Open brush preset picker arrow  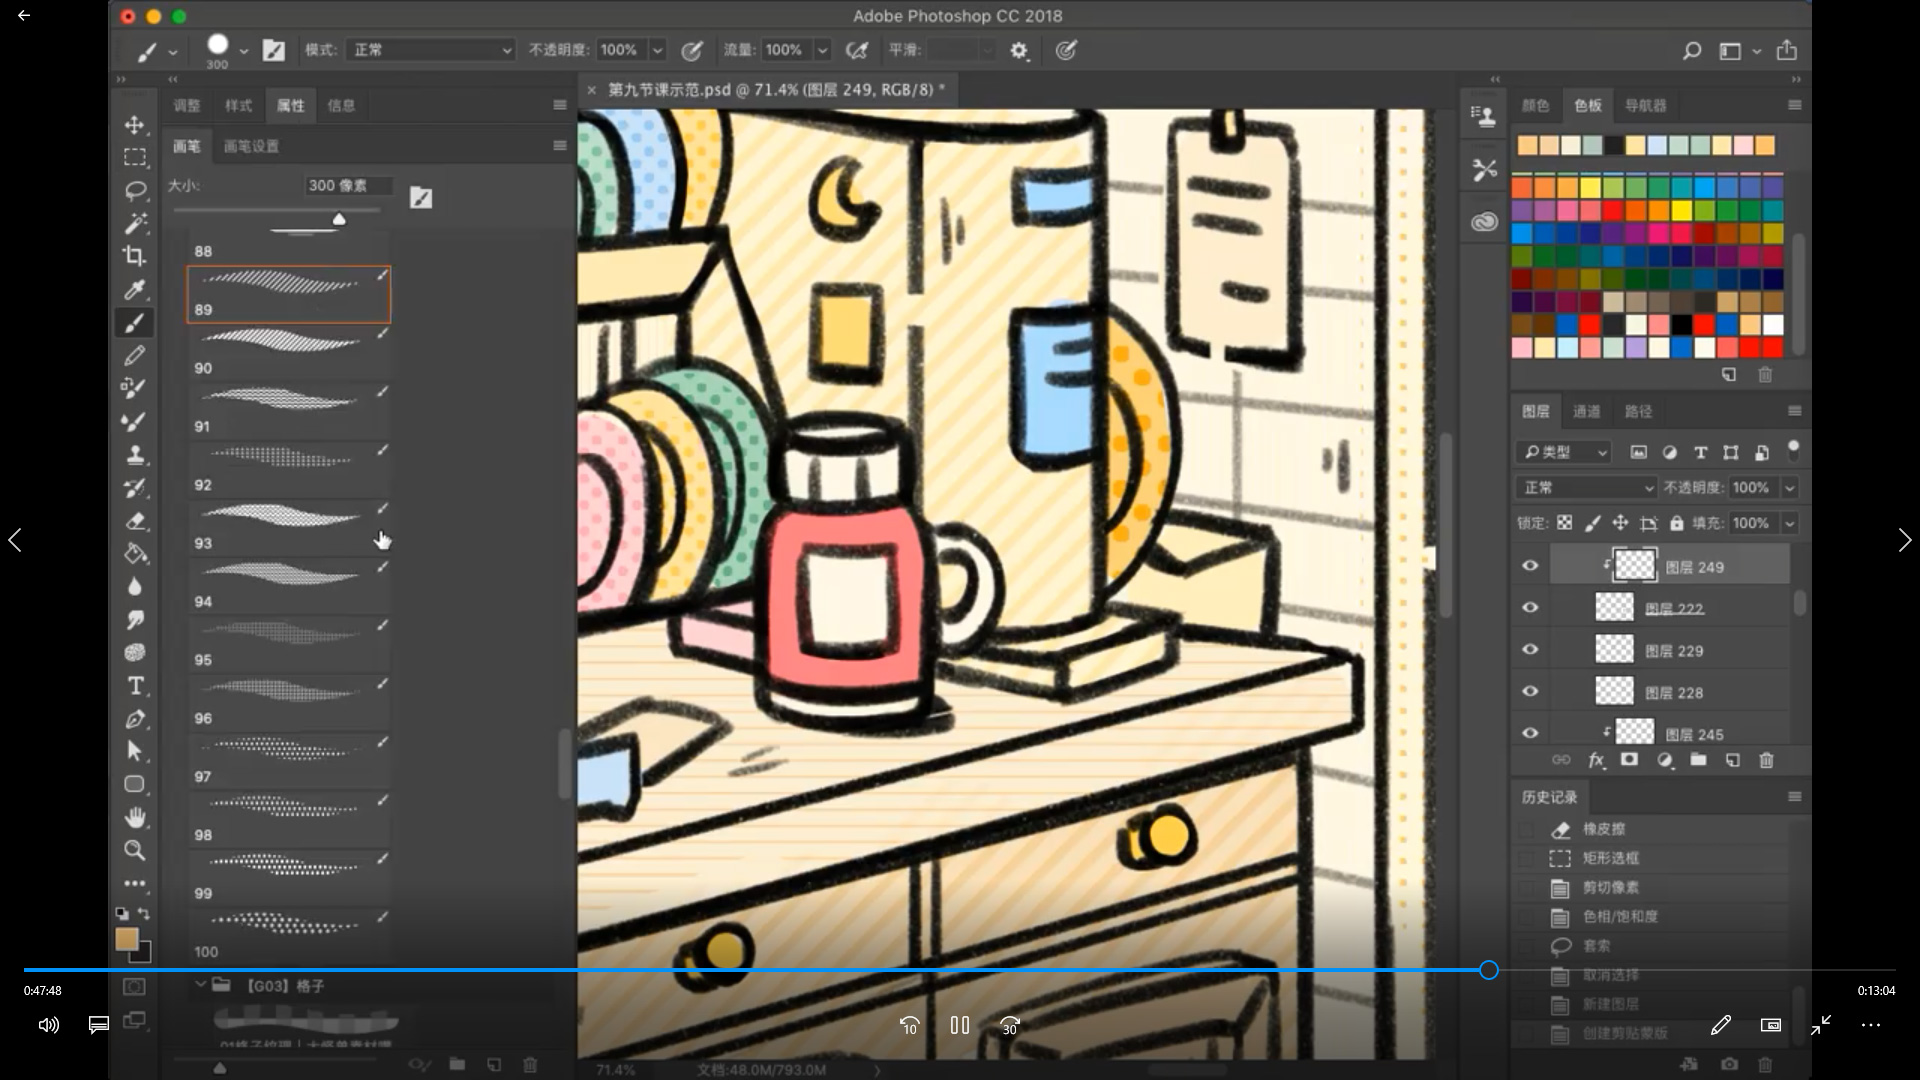pos(243,51)
